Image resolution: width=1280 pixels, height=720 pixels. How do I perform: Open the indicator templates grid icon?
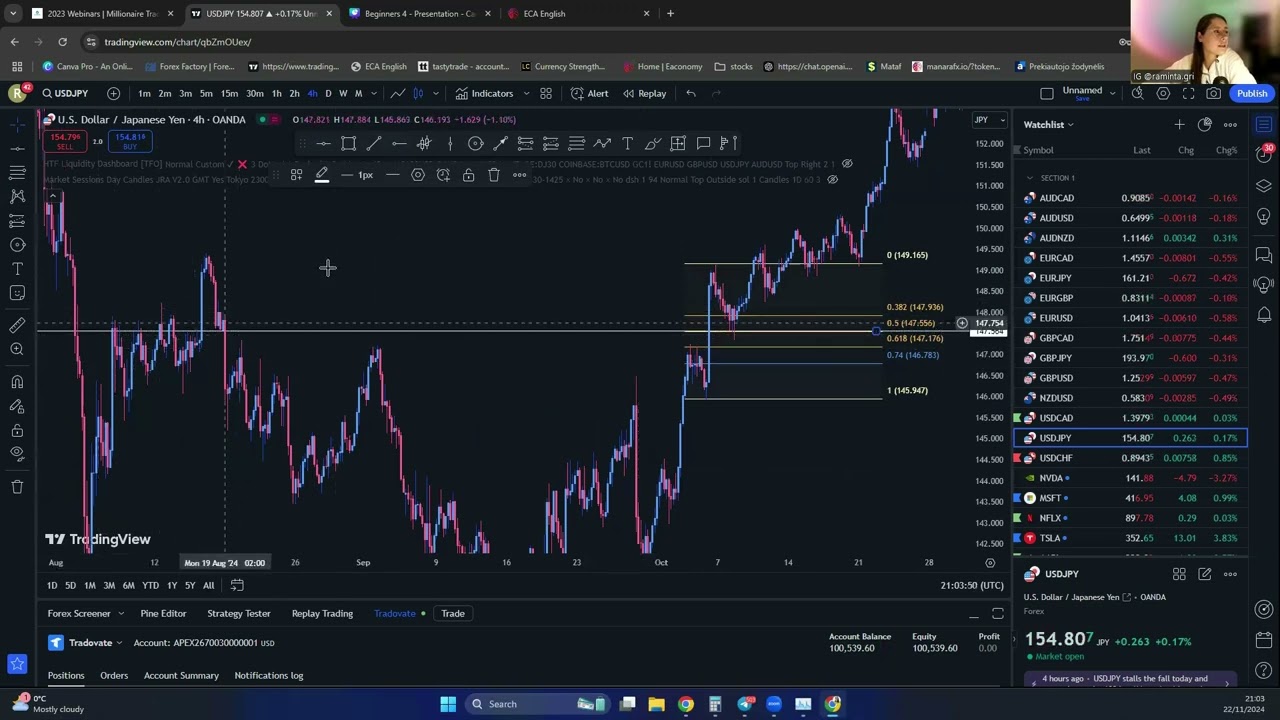[x=546, y=93]
